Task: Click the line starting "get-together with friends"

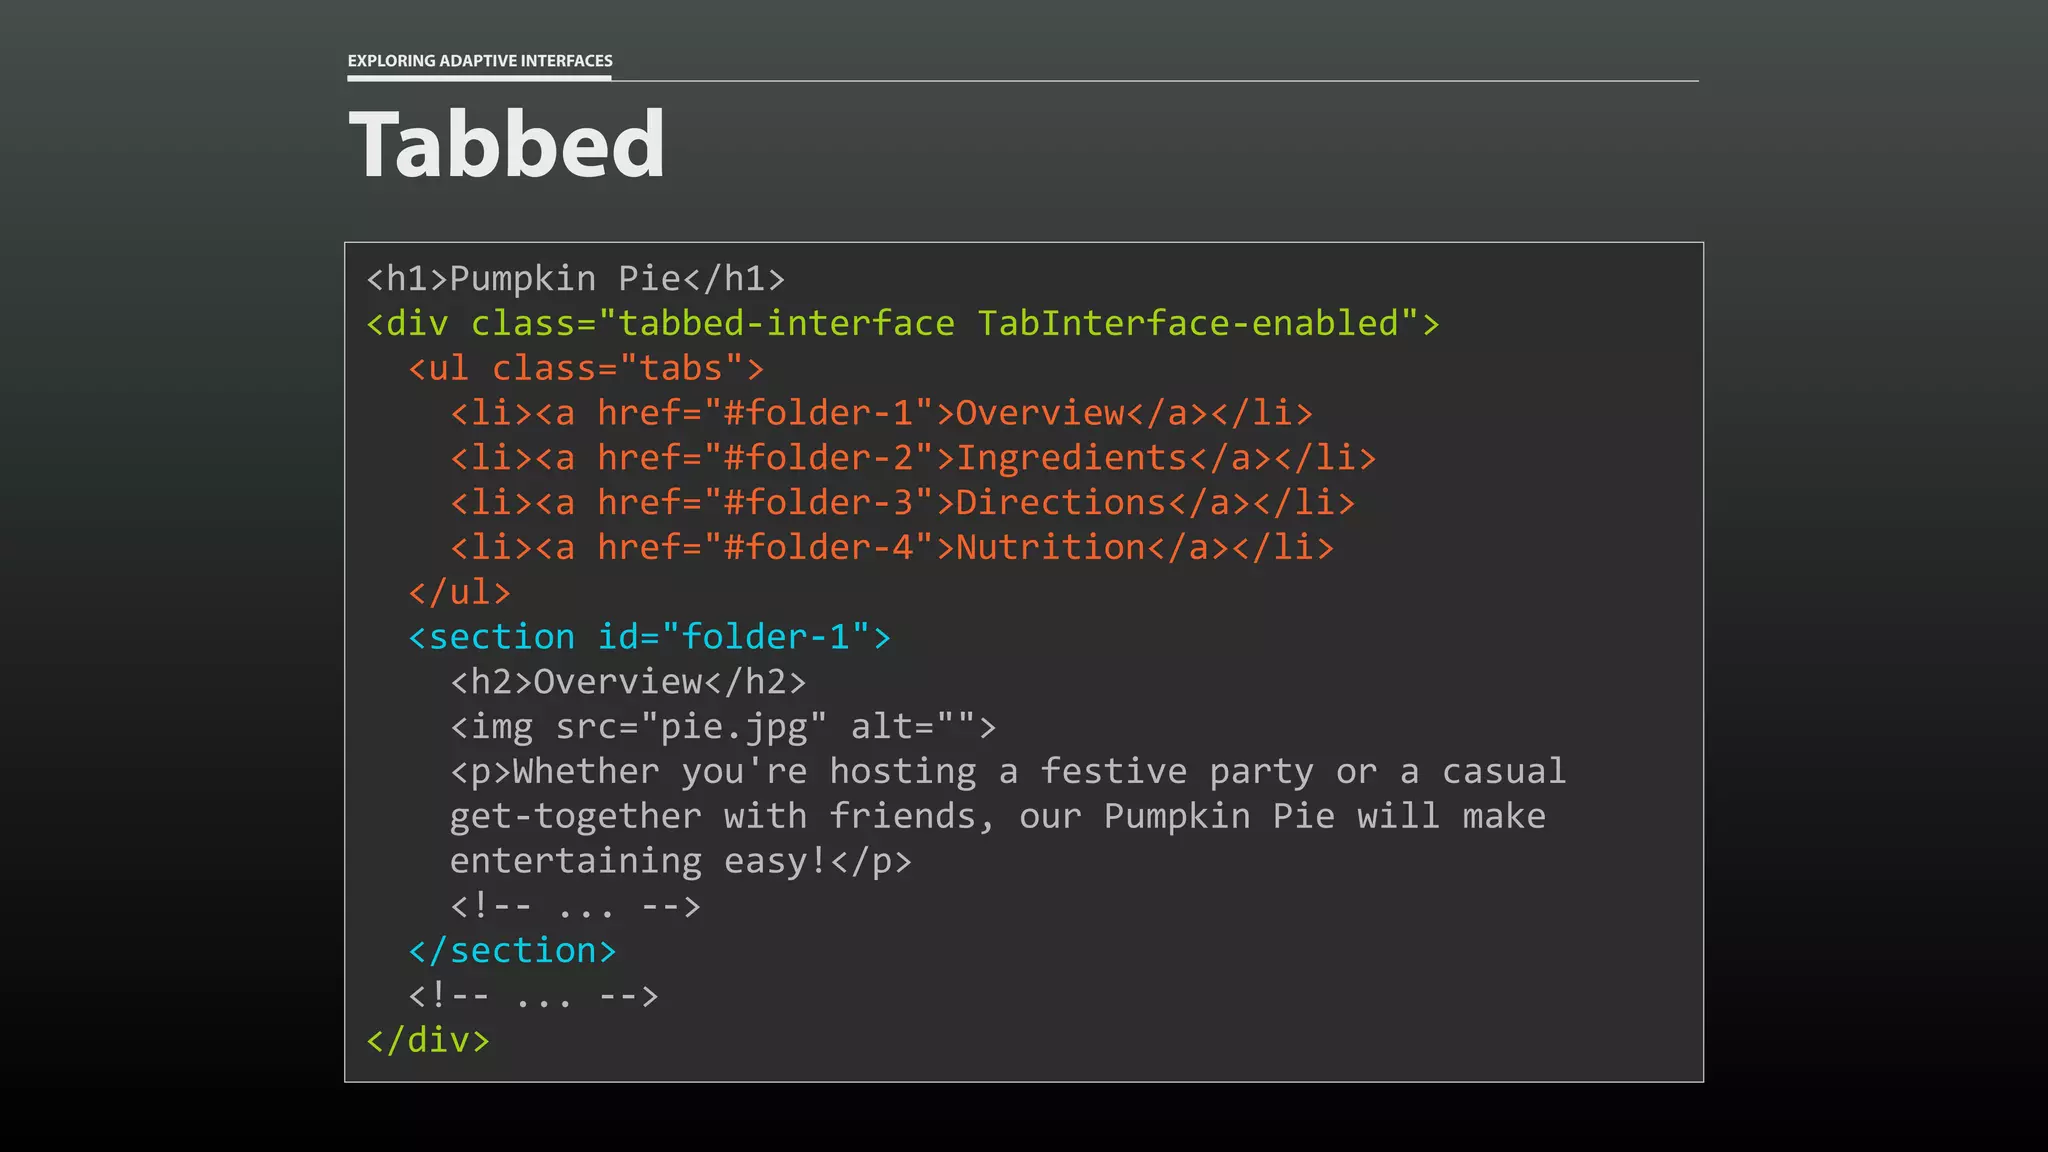Action: pos(997,816)
